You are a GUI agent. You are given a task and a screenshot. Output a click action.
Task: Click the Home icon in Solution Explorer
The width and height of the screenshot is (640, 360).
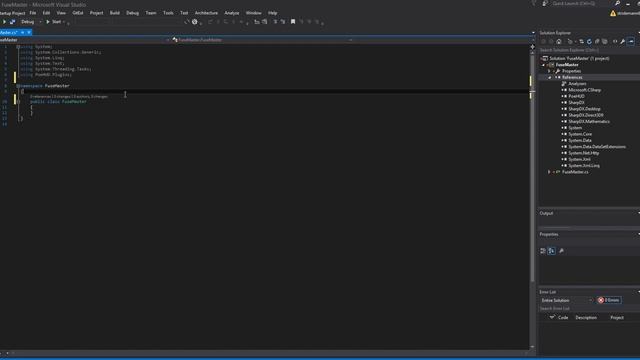[x=559, y=41]
